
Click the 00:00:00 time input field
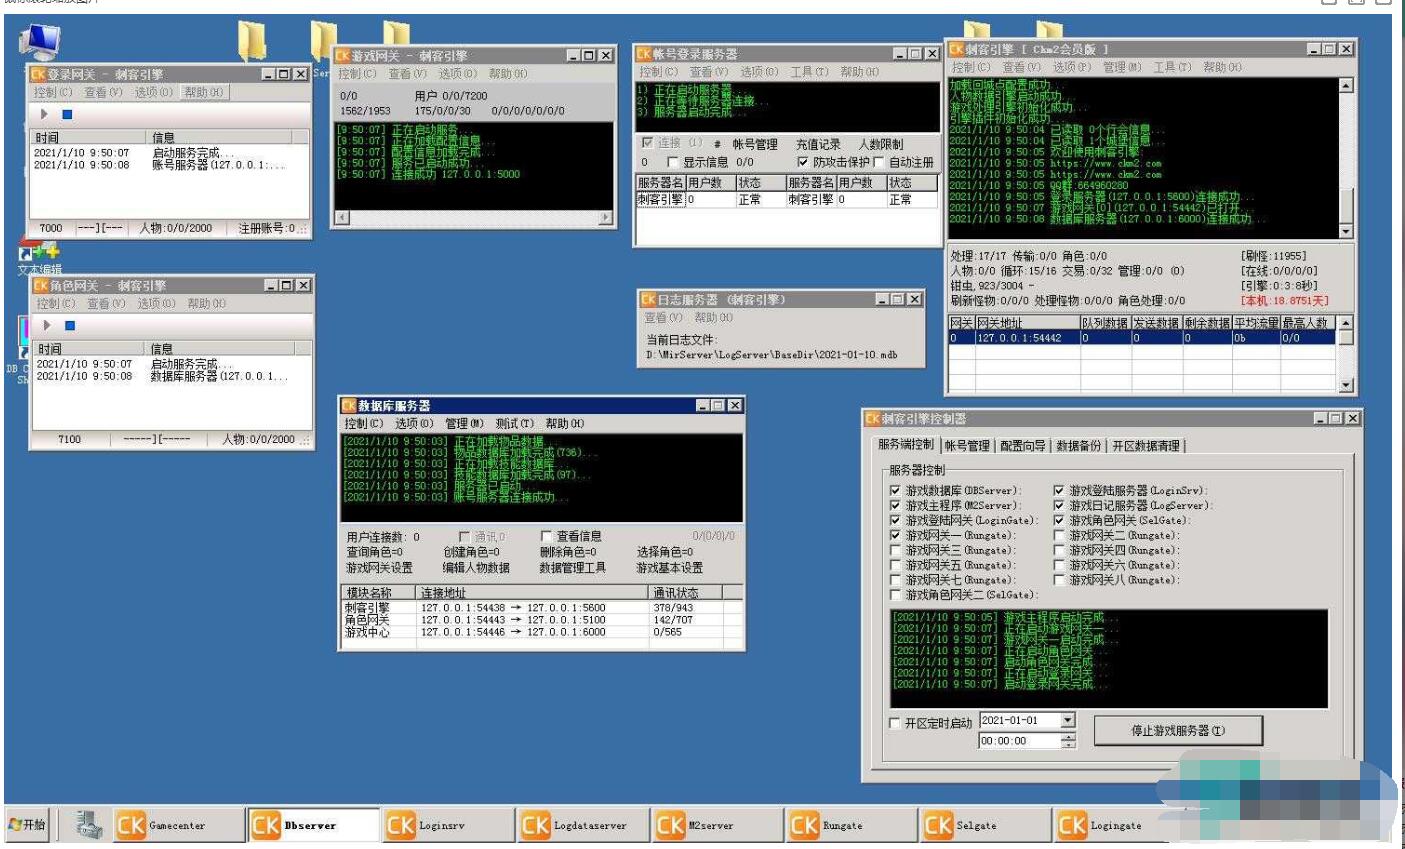pyautogui.click(x=1018, y=741)
